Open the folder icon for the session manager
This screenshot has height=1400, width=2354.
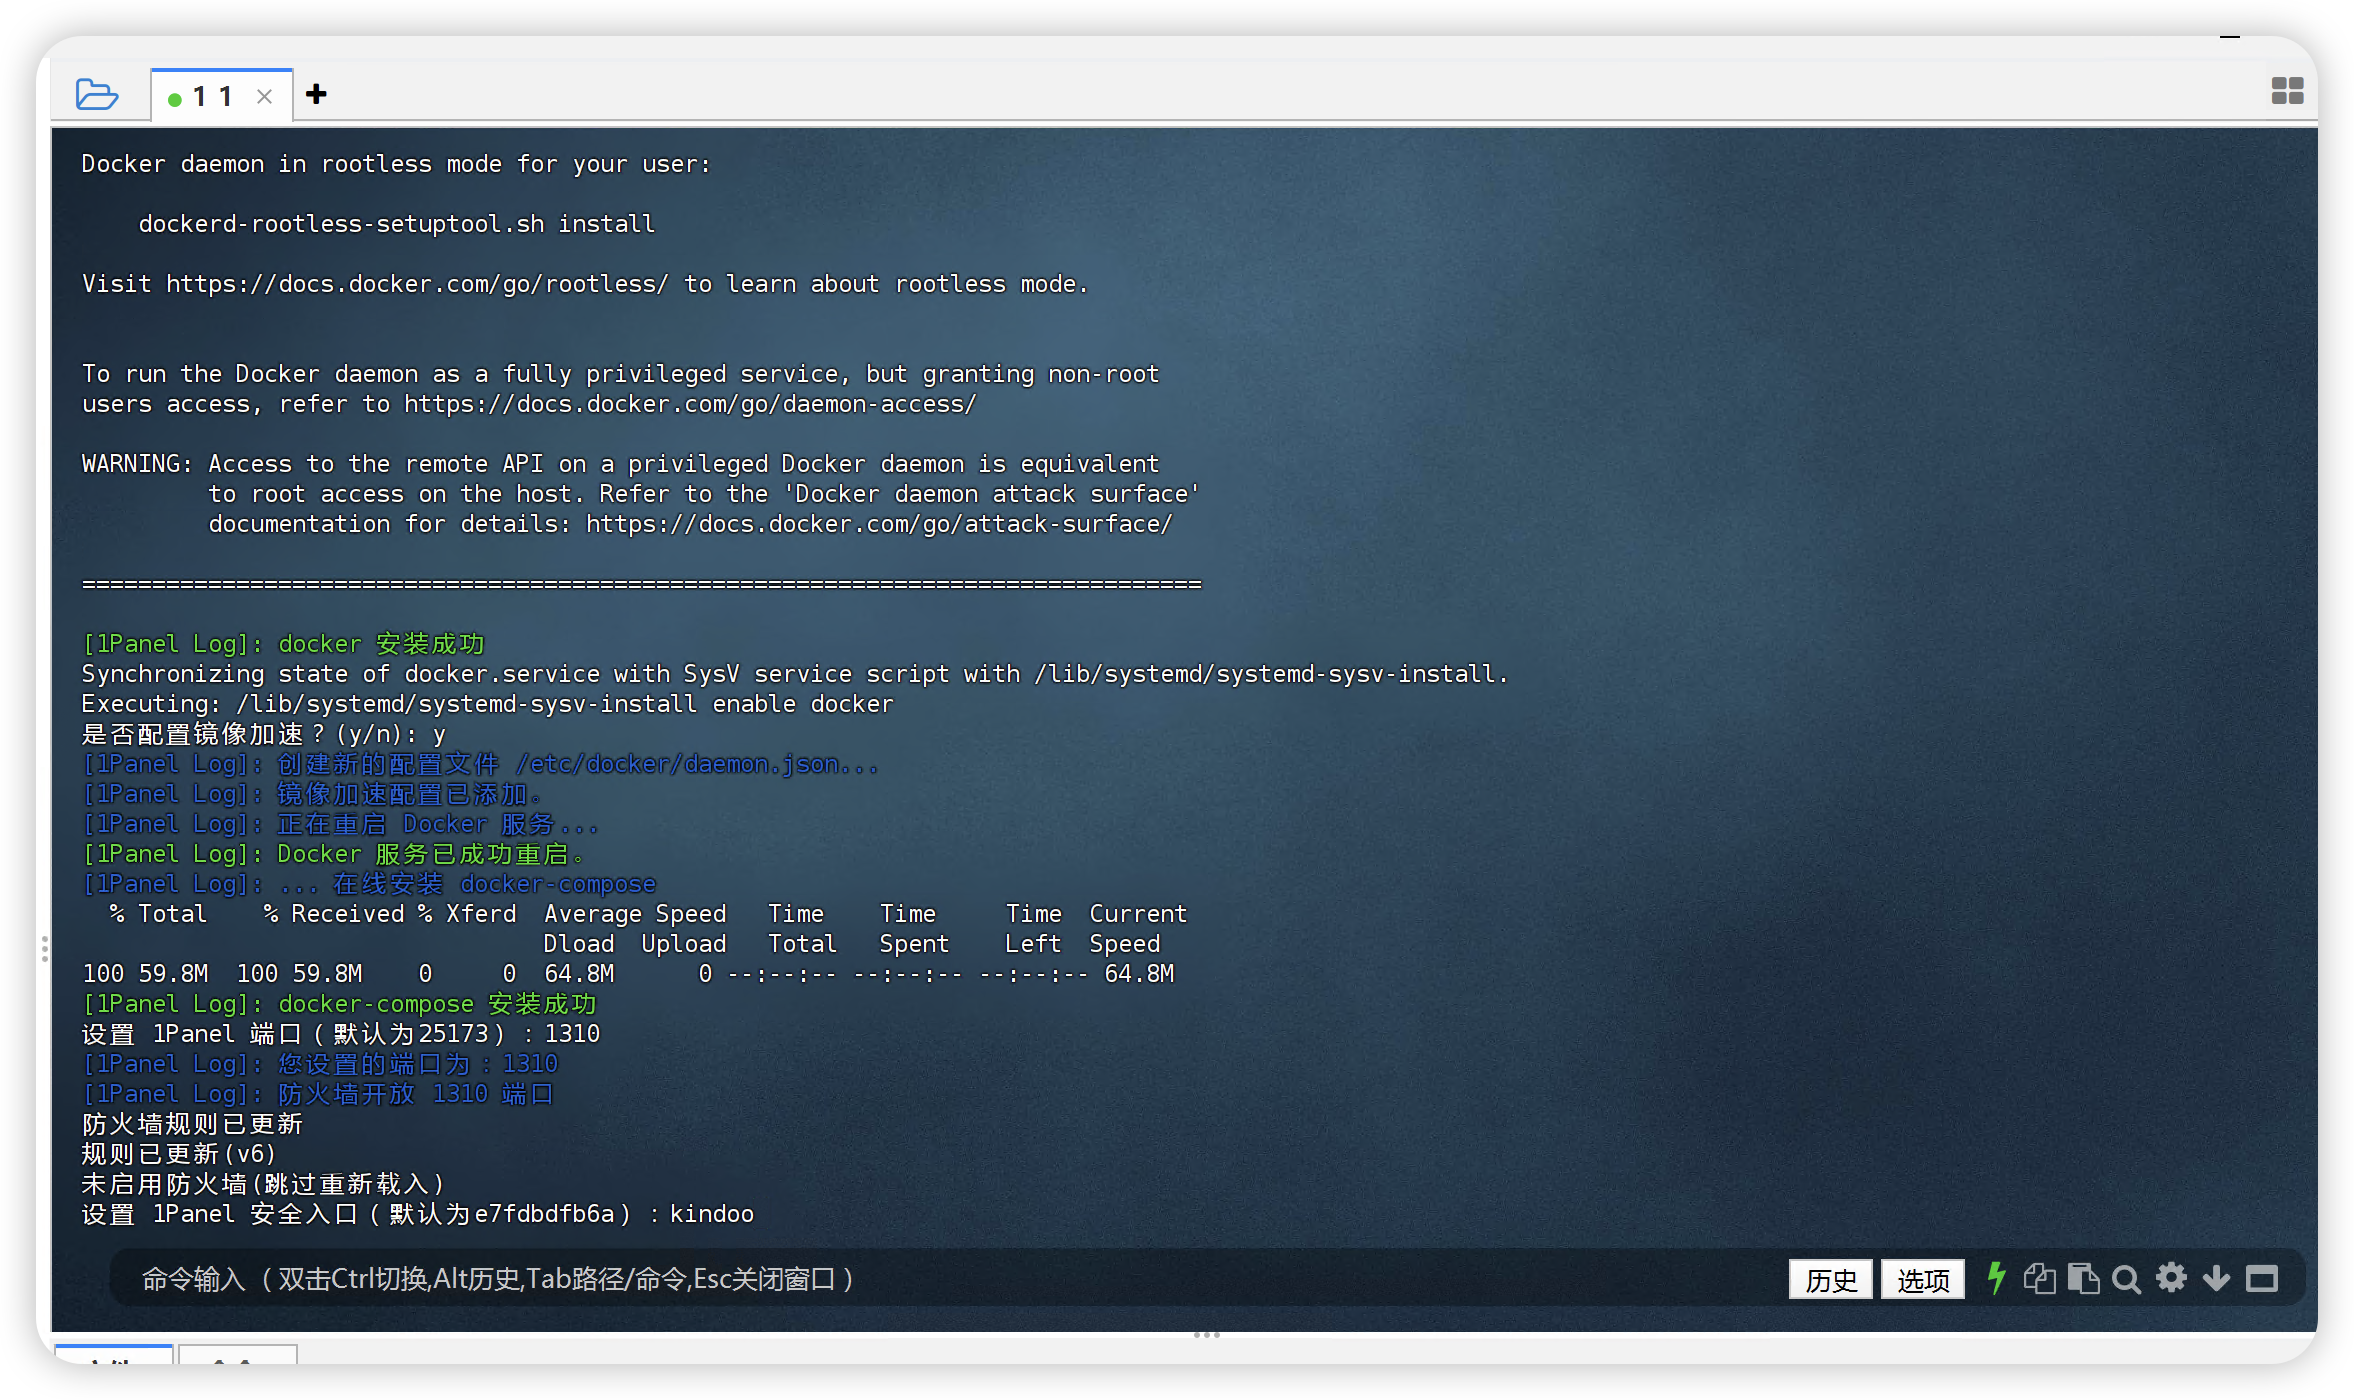(x=97, y=95)
